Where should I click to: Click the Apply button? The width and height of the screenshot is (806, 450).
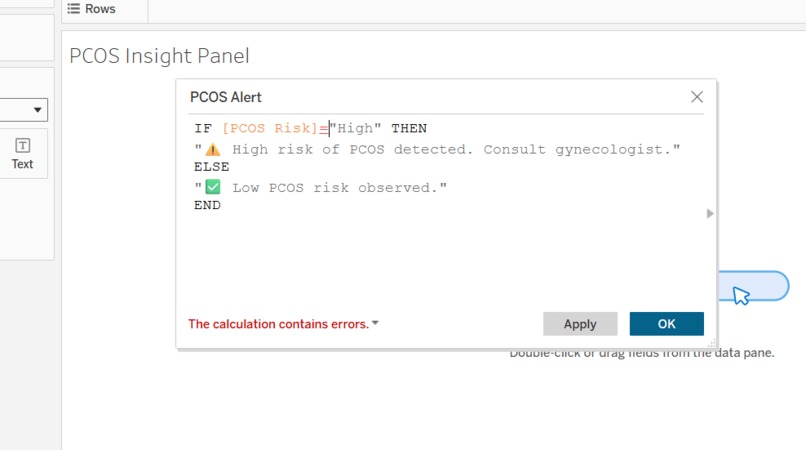[580, 324]
